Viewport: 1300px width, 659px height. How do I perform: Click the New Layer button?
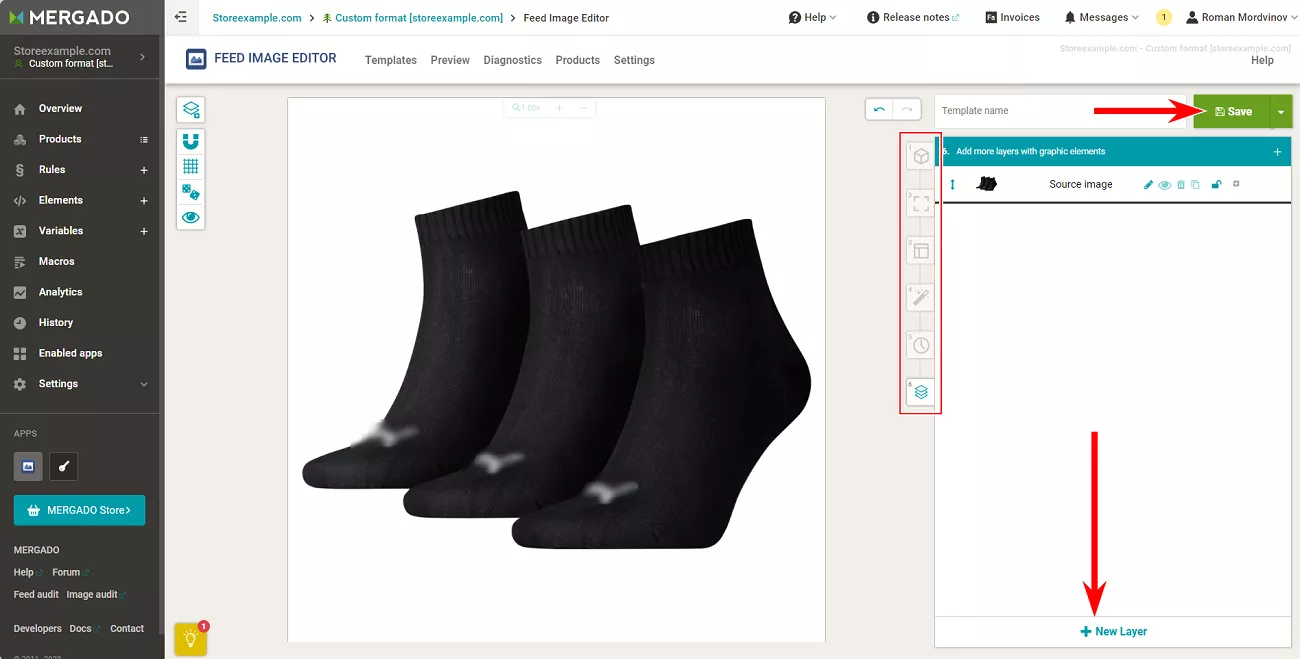click(1113, 632)
